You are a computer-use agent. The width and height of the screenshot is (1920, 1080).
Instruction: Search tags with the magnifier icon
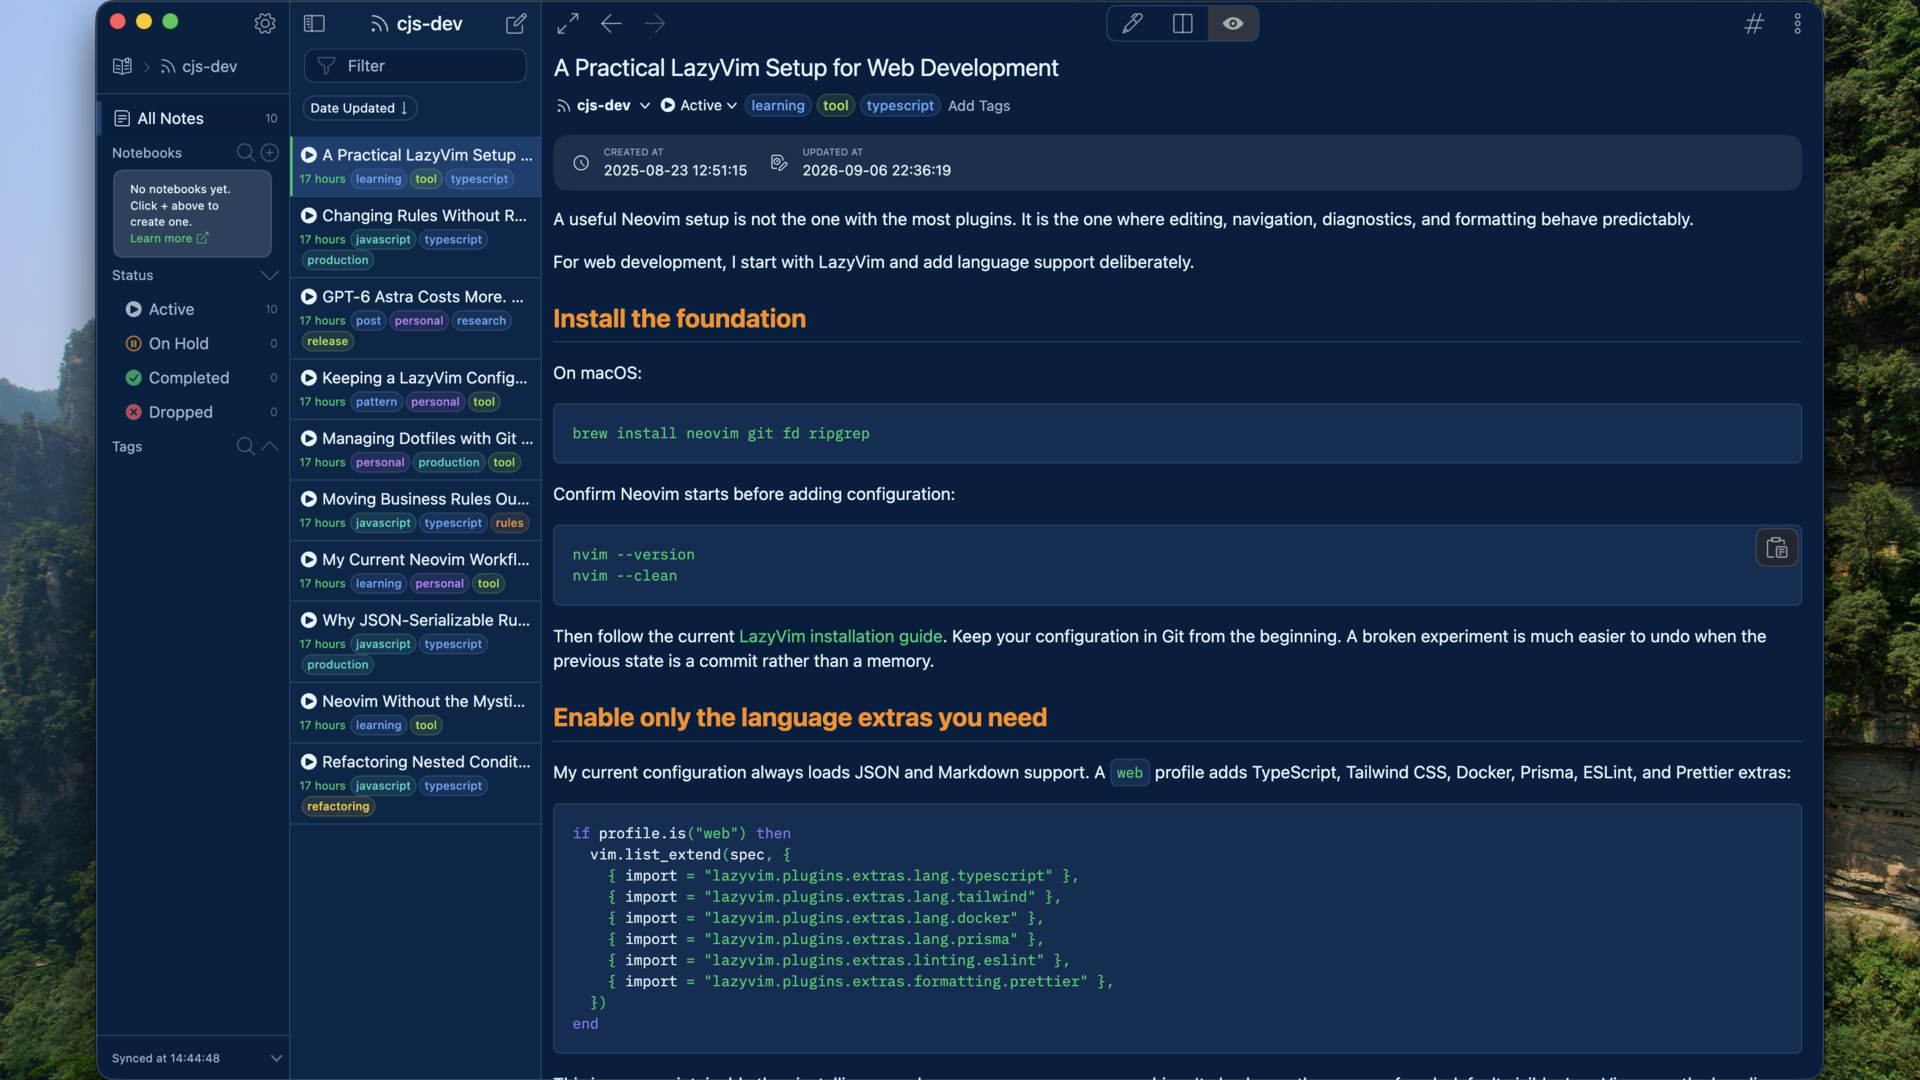click(x=245, y=446)
